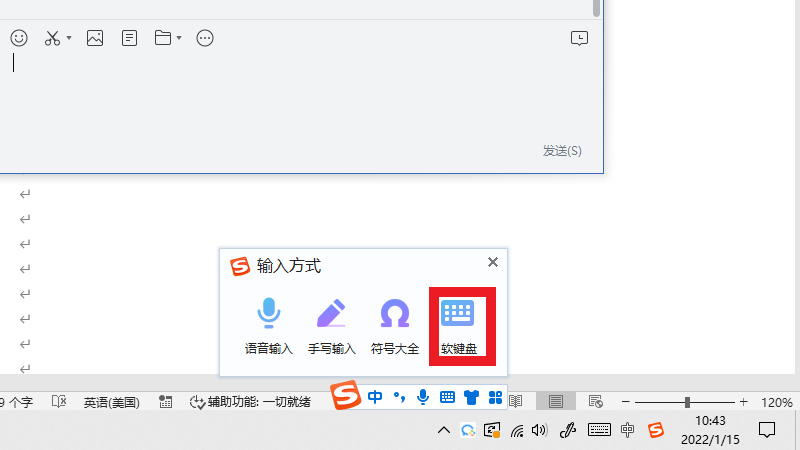Insert an image via picture icon
This screenshot has height=450, width=800.
pos(95,38)
